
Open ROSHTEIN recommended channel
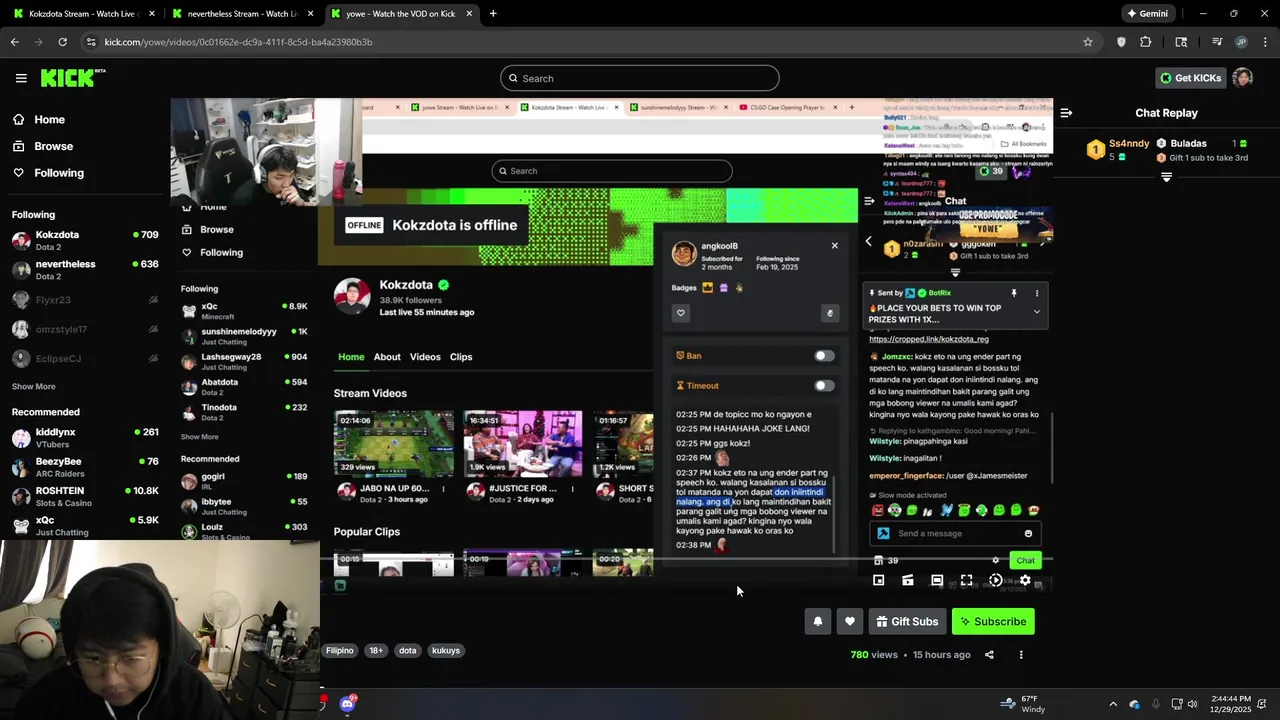point(85,496)
